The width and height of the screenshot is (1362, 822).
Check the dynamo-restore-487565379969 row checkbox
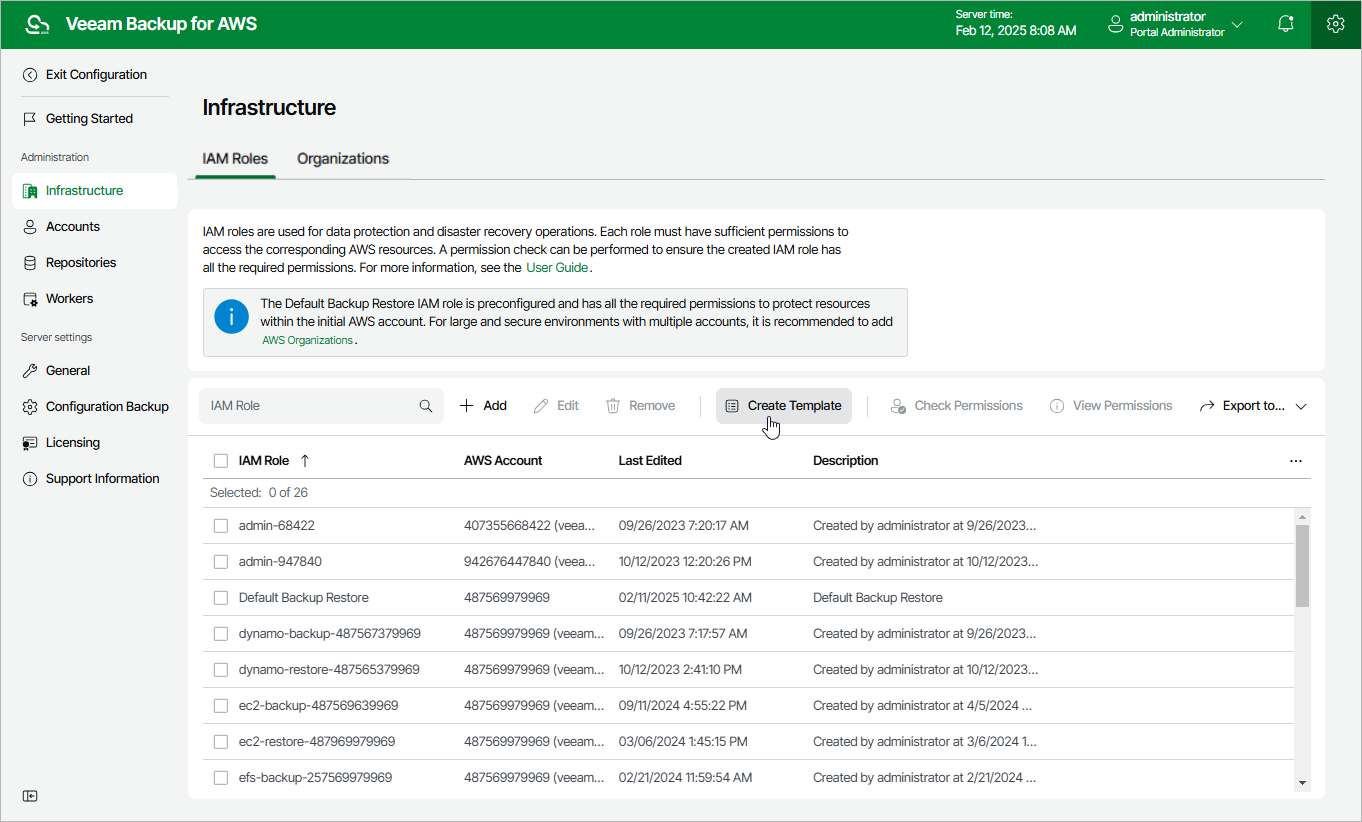pos(221,670)
